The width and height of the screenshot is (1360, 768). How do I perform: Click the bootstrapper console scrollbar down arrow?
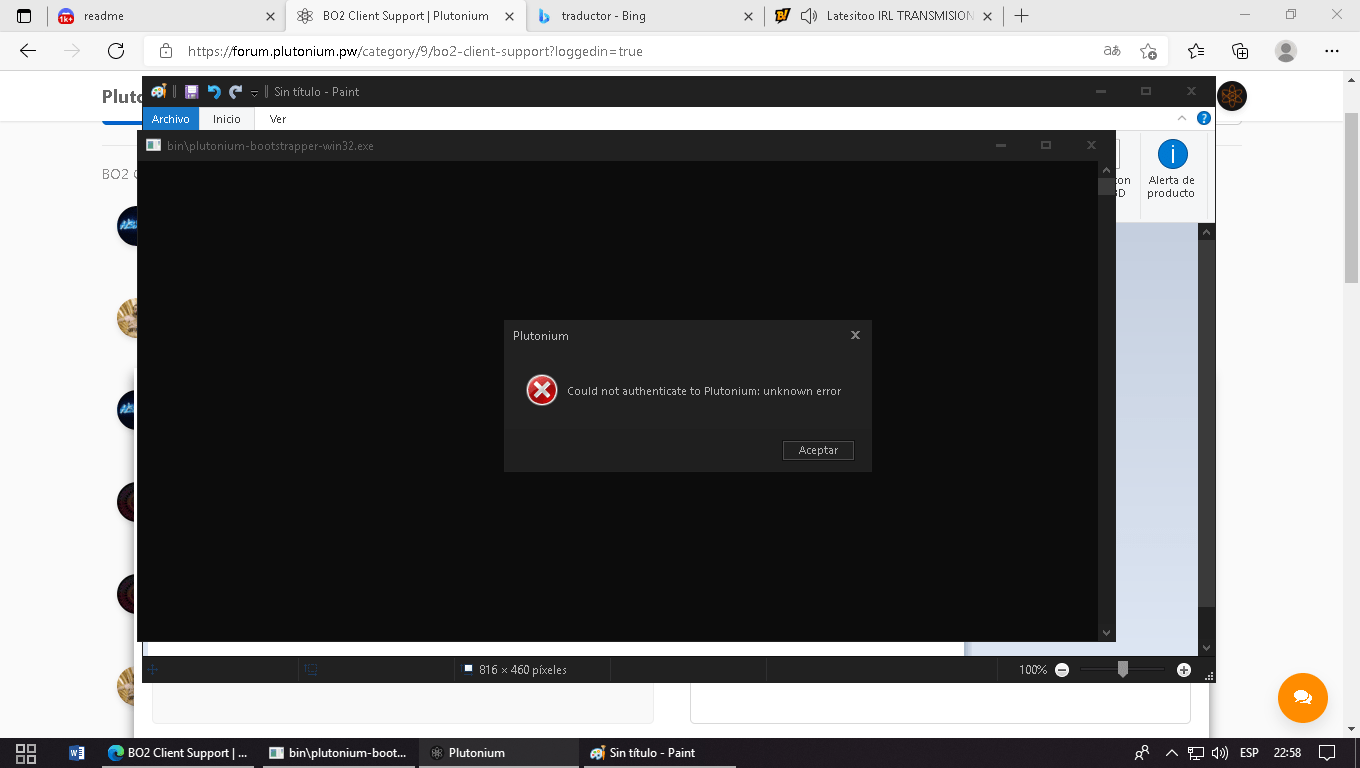point(1106,632)
